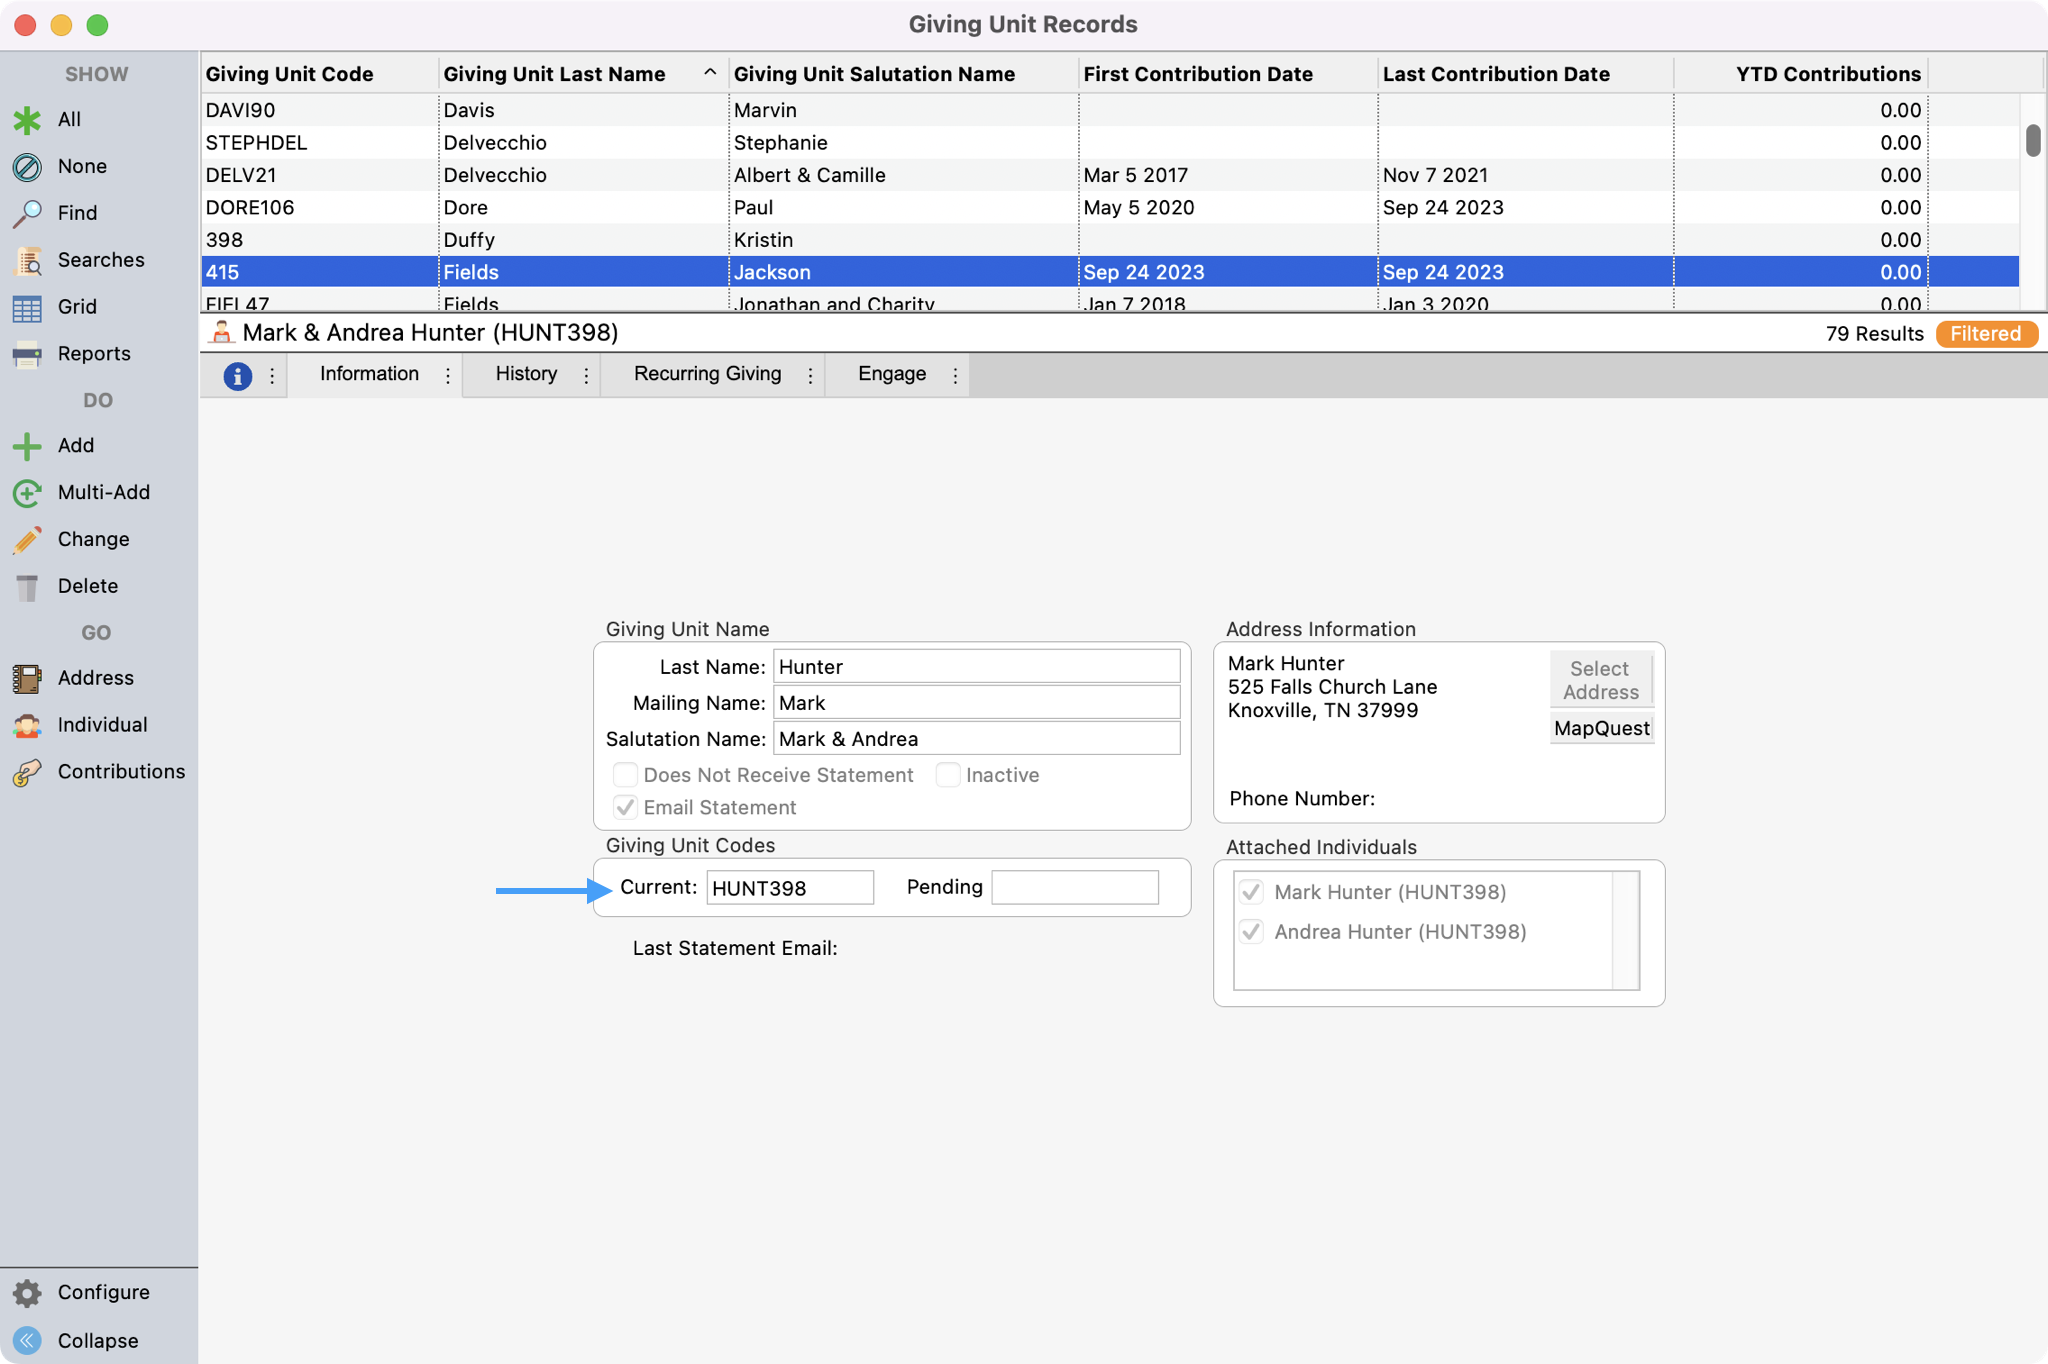Click the MapQuest button
This screenshot has height=1364, width=2048.
point(1601,728)
